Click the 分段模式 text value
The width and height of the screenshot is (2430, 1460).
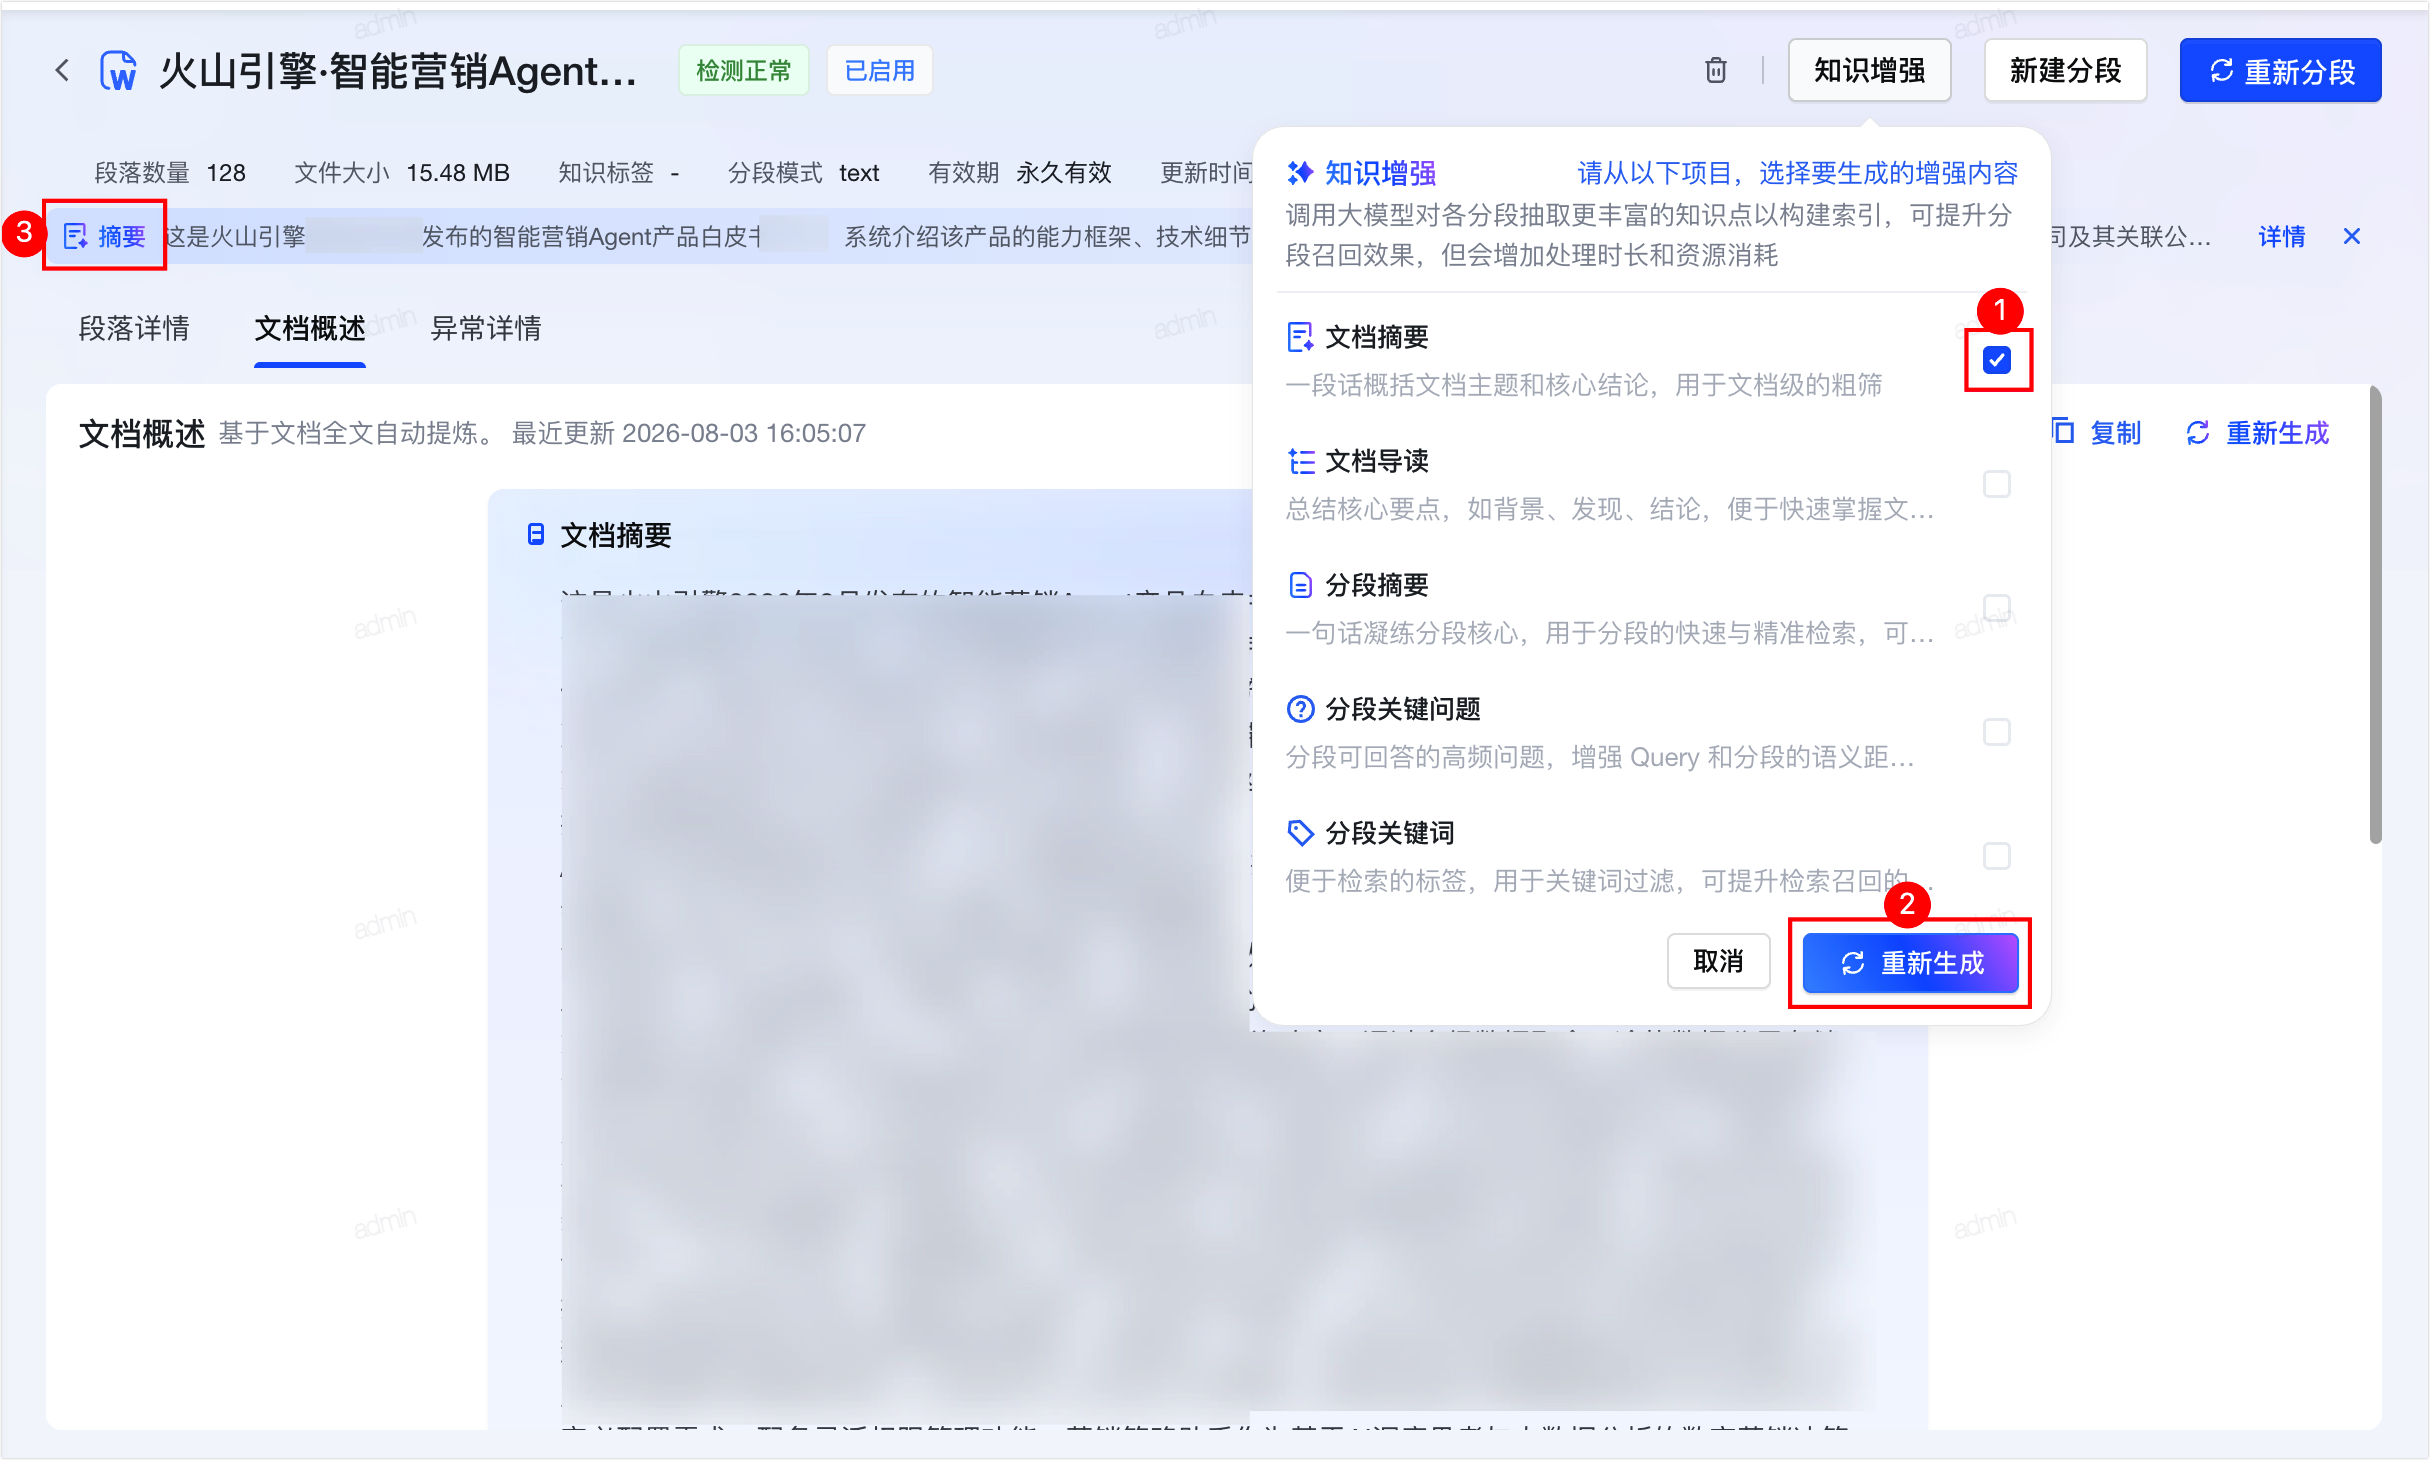click(858, 173)
